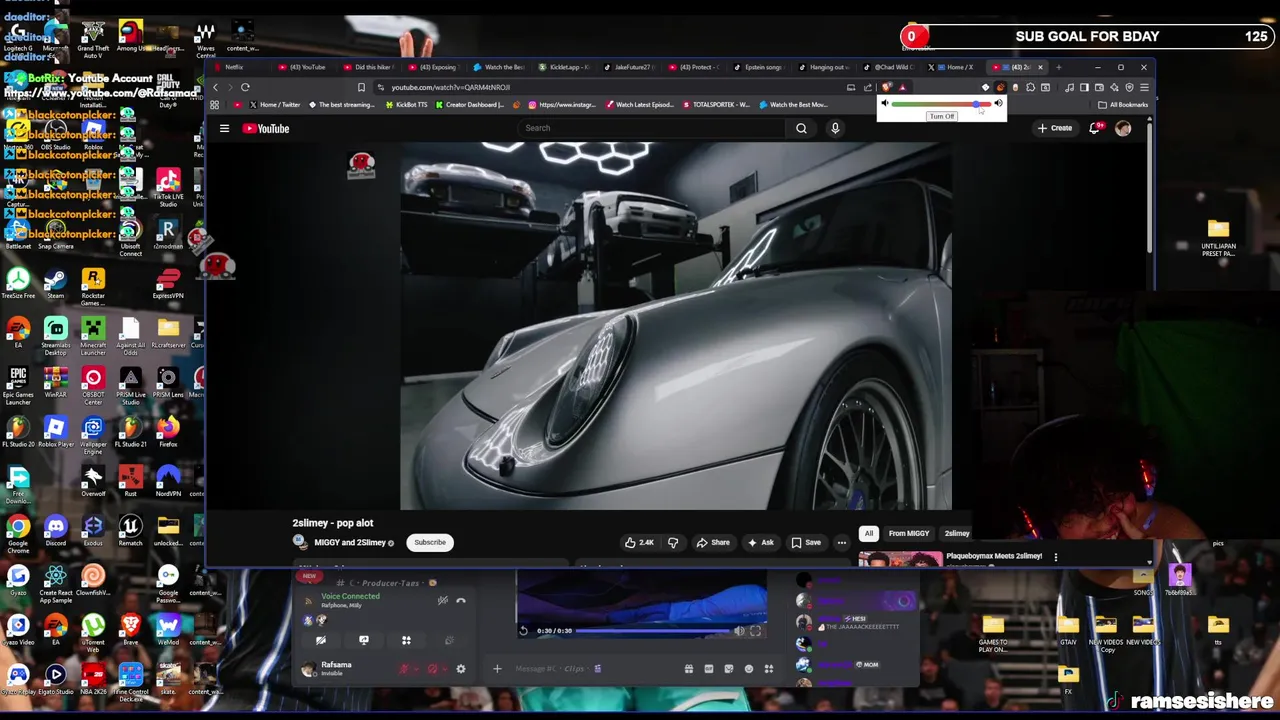This screenshot has height=720, width=1280.
Task: Fullscreen the Discord embedded clip
Action: [x=756, y=631]
